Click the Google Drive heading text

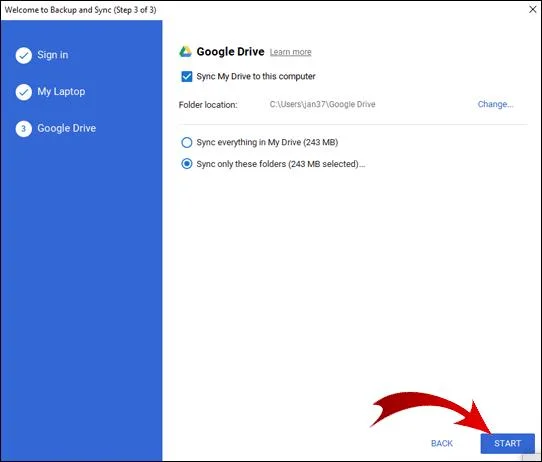(x=231, y=52)
